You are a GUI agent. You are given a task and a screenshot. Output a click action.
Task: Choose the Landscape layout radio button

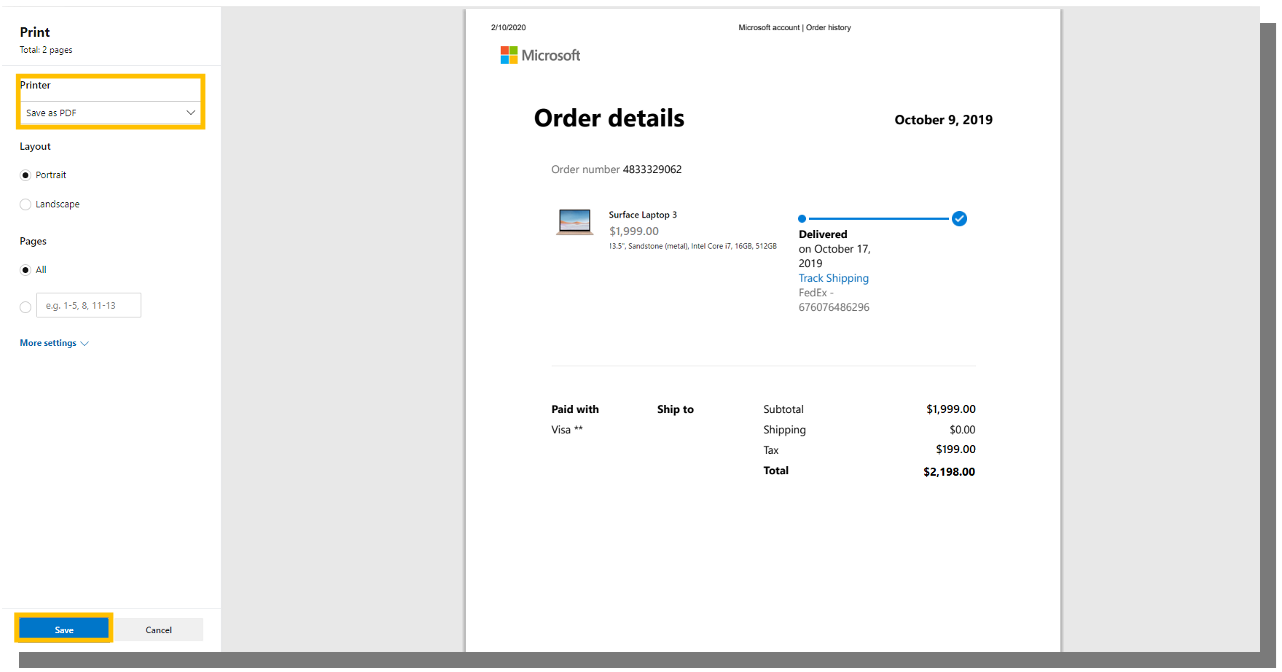tap(26, 204)
